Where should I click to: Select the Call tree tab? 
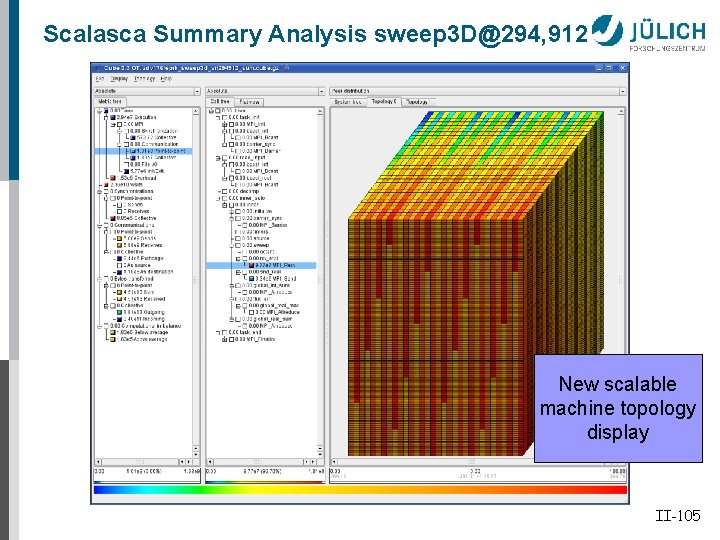(220, 101)
